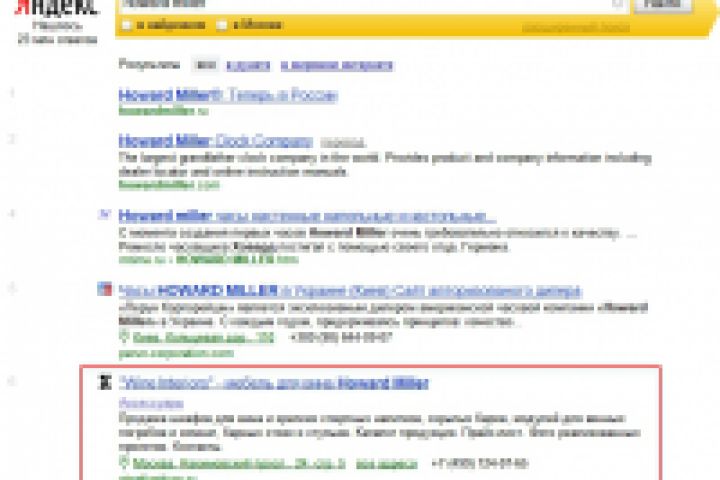
Task: Open green URL under Ukraine dealer result
Action: (176, 353)
